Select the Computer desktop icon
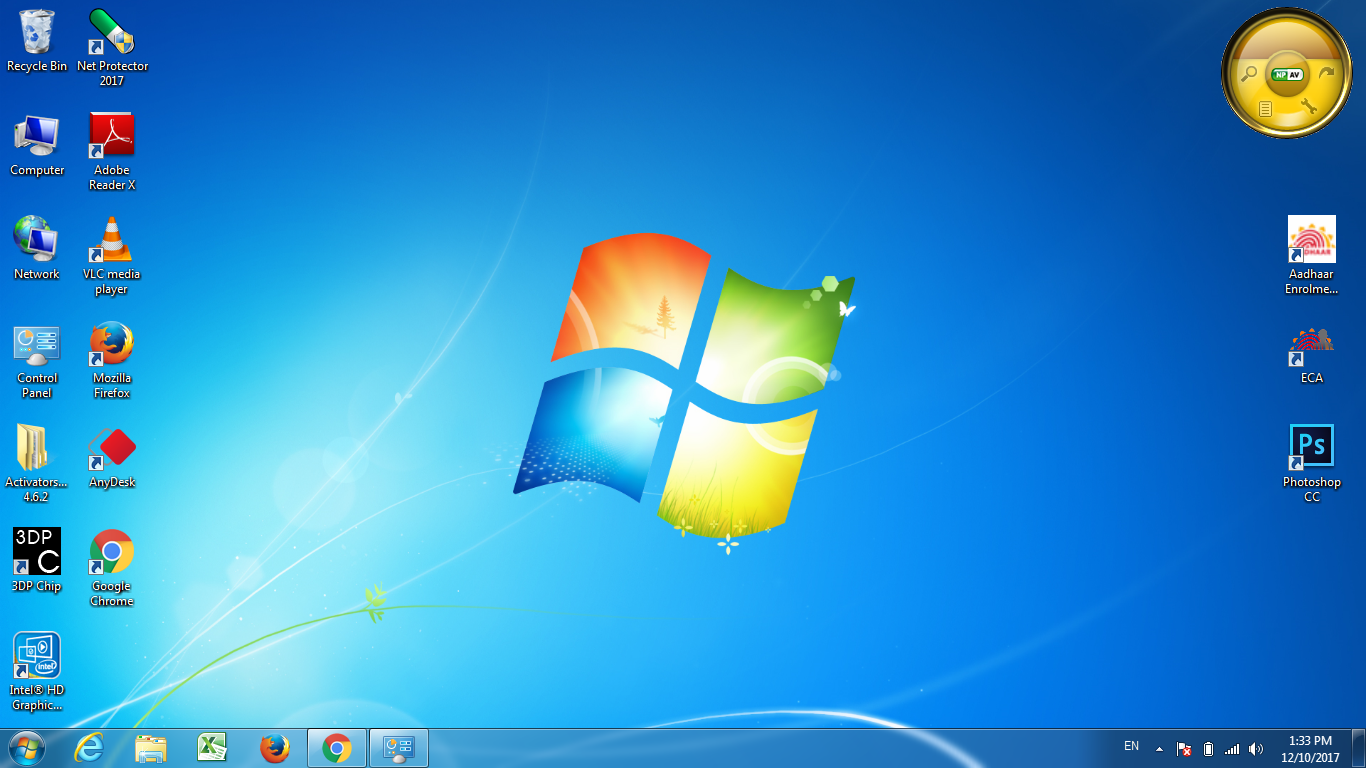Screen dimensions: 1366x768 point(37,145)
